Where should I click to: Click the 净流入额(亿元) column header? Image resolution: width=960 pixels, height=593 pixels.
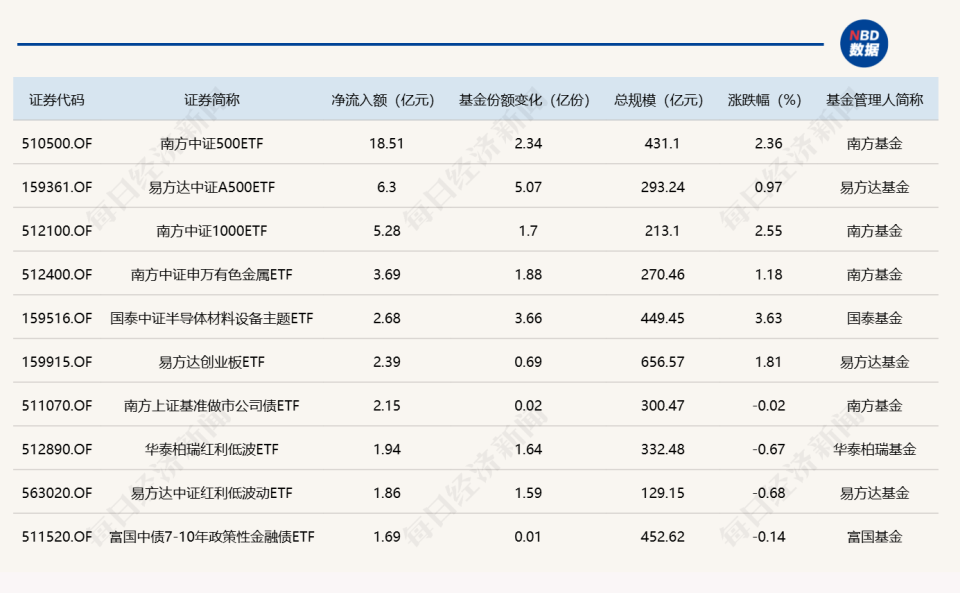pyautogui.click(x=383, y=100)
